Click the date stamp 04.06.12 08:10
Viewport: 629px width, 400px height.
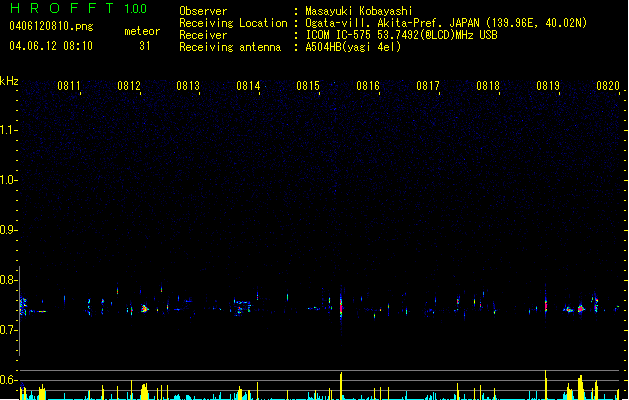[x=51, y=46]
